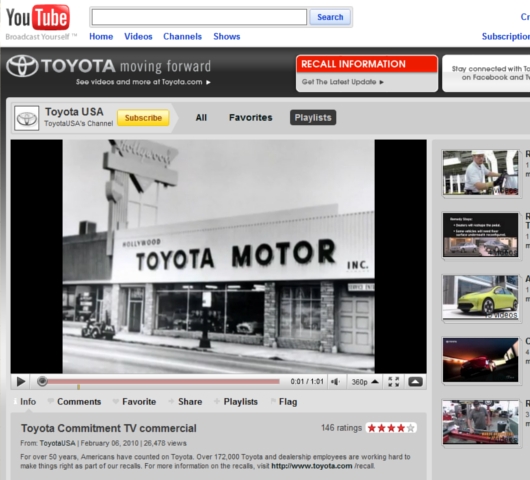Select the Favorites tab
530x480 pixels.
click(250, 118)
